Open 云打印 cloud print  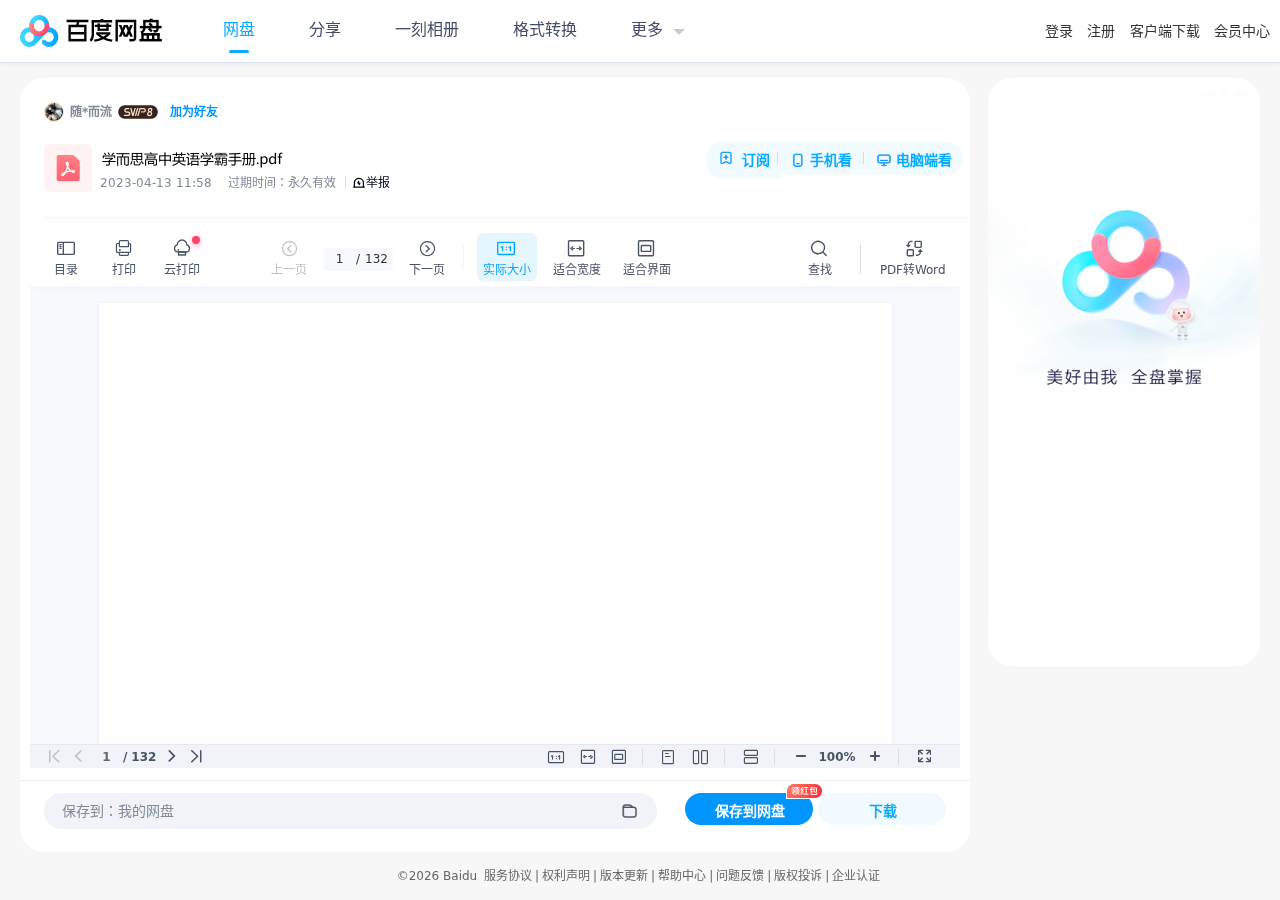[x=182, y=258]
